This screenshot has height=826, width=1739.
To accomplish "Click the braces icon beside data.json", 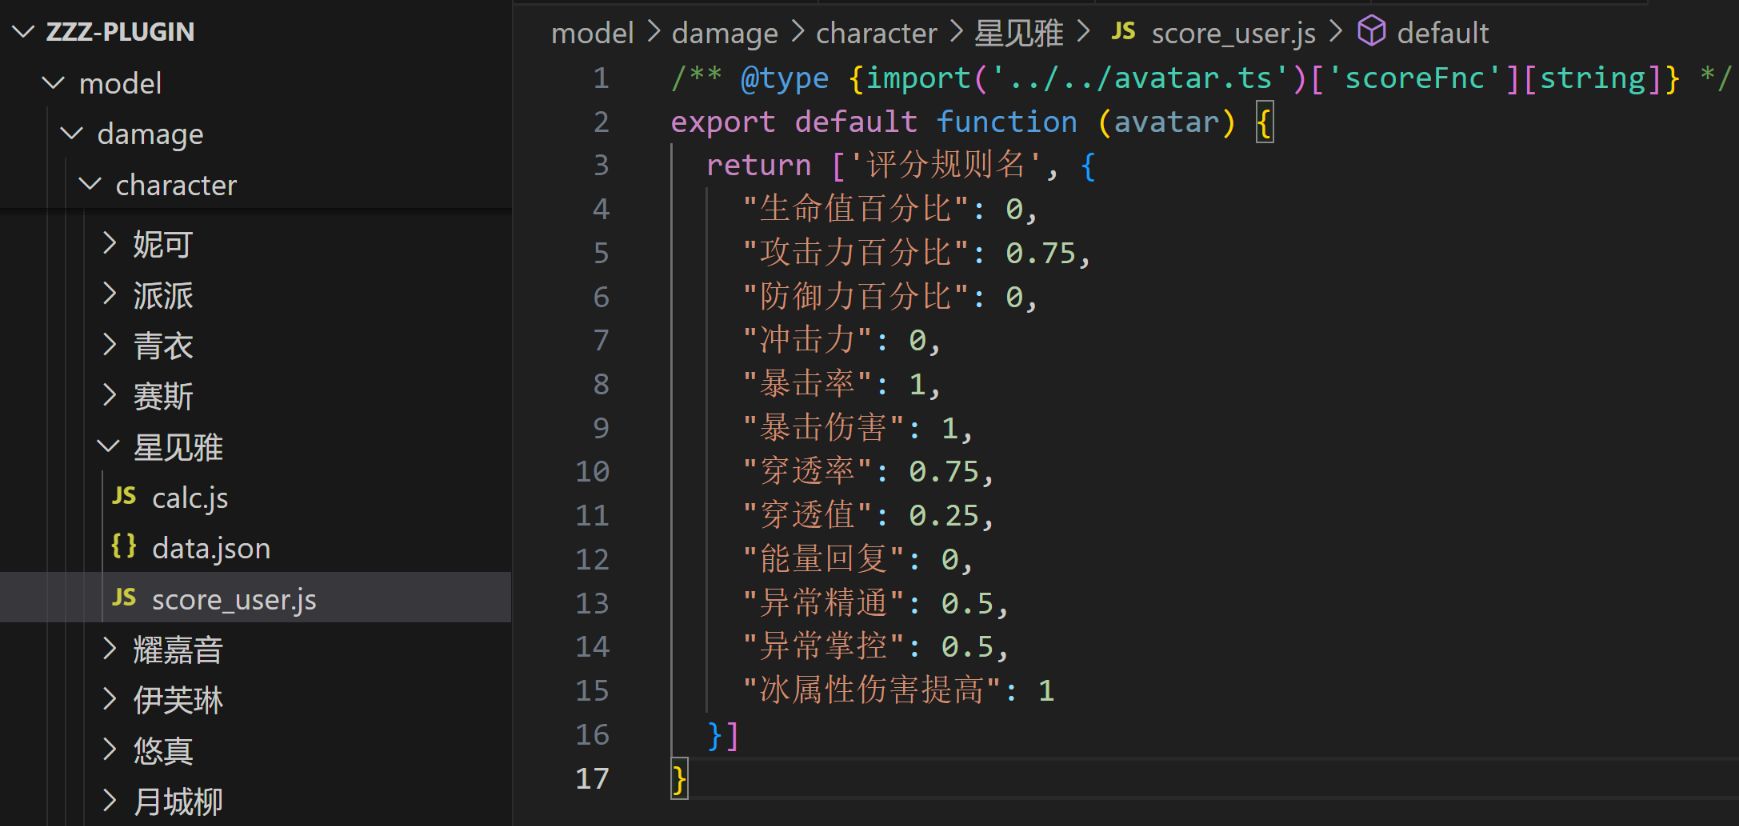I will pos(124,546).
